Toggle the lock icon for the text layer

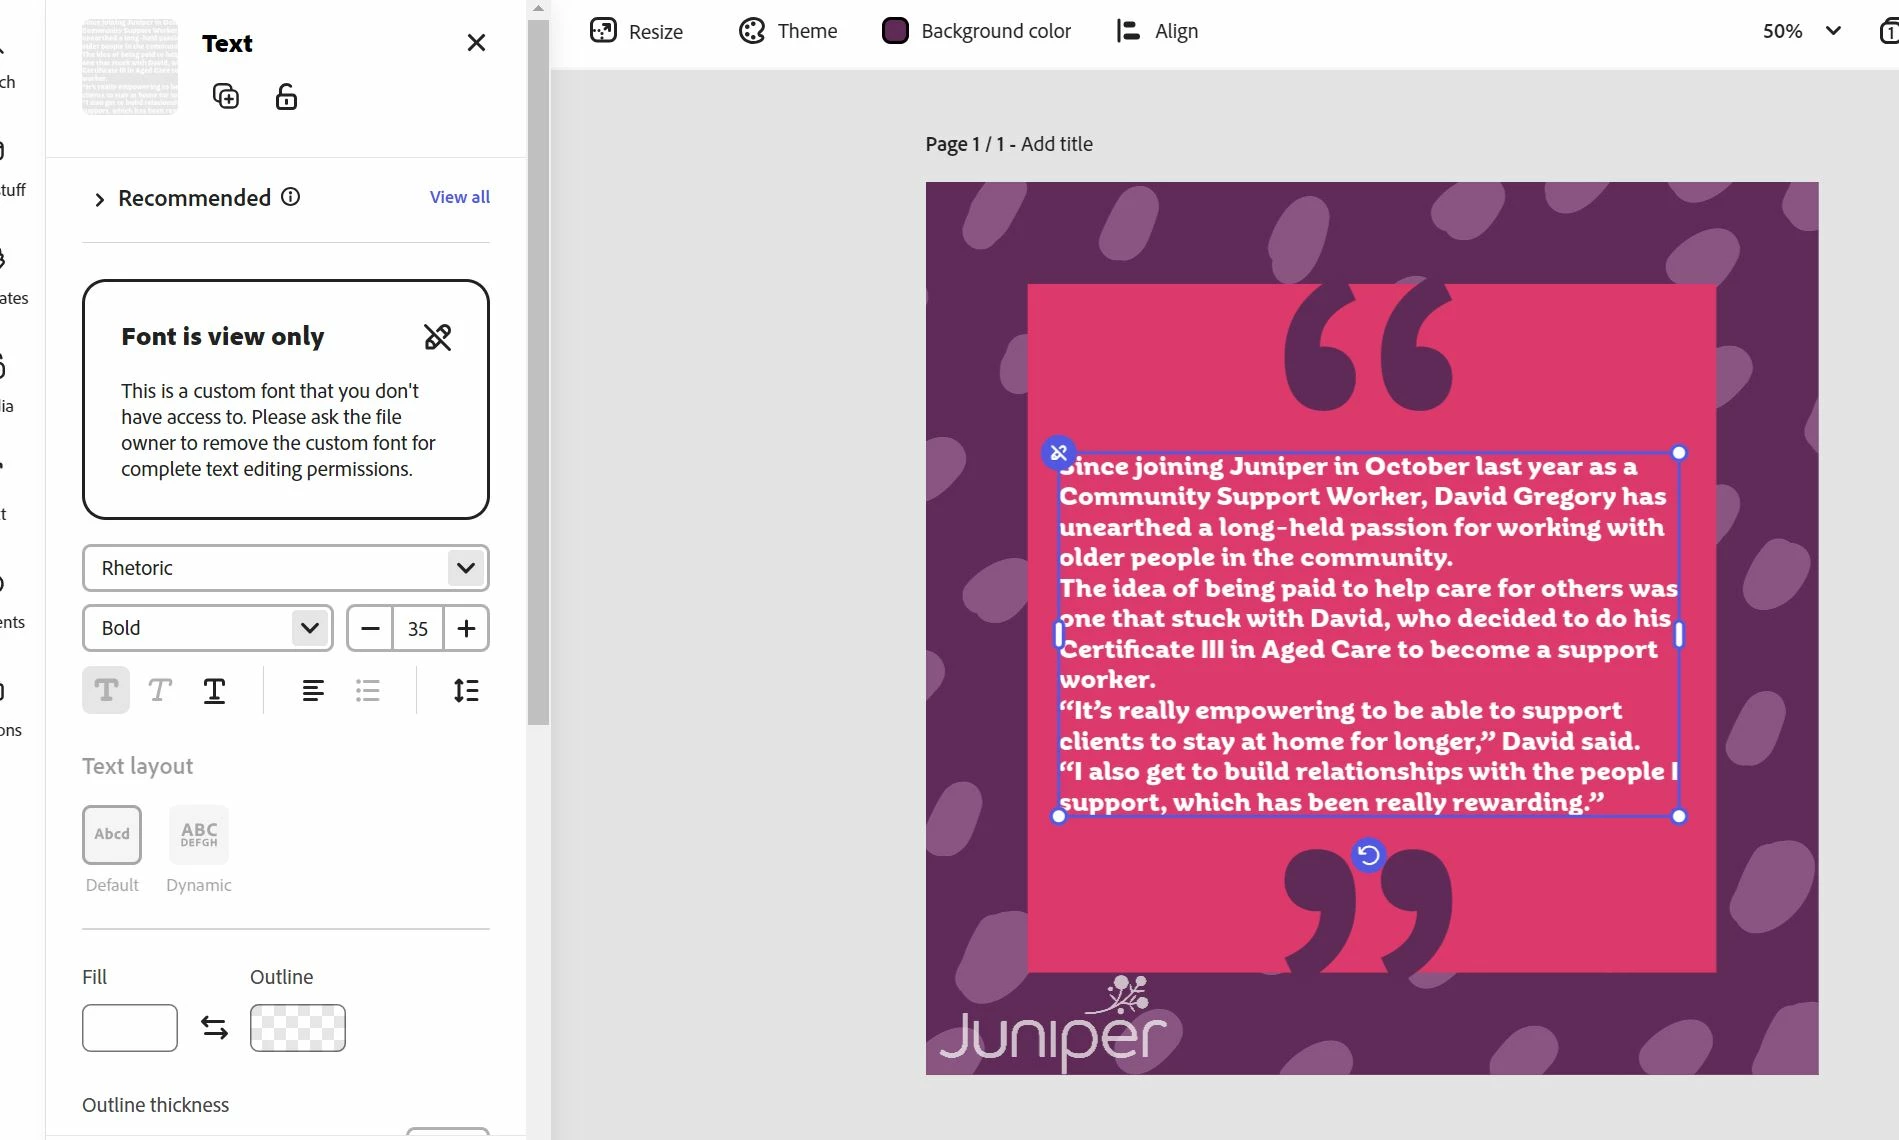point(286,96)
